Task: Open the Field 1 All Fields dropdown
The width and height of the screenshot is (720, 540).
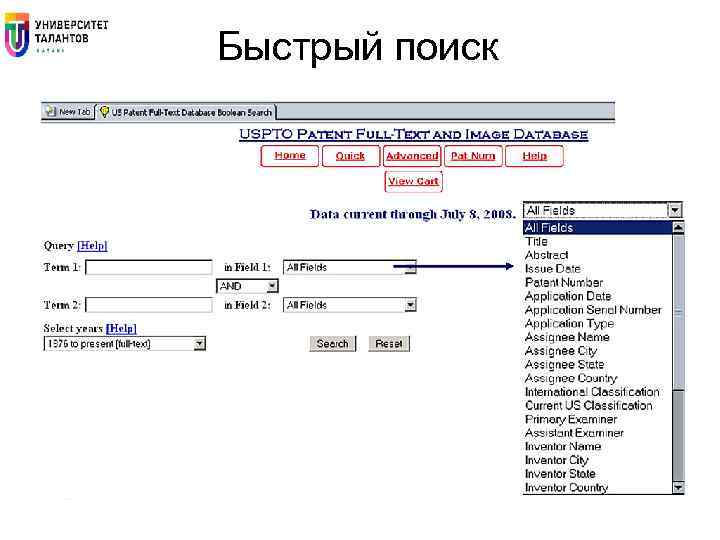Action: 349,267
